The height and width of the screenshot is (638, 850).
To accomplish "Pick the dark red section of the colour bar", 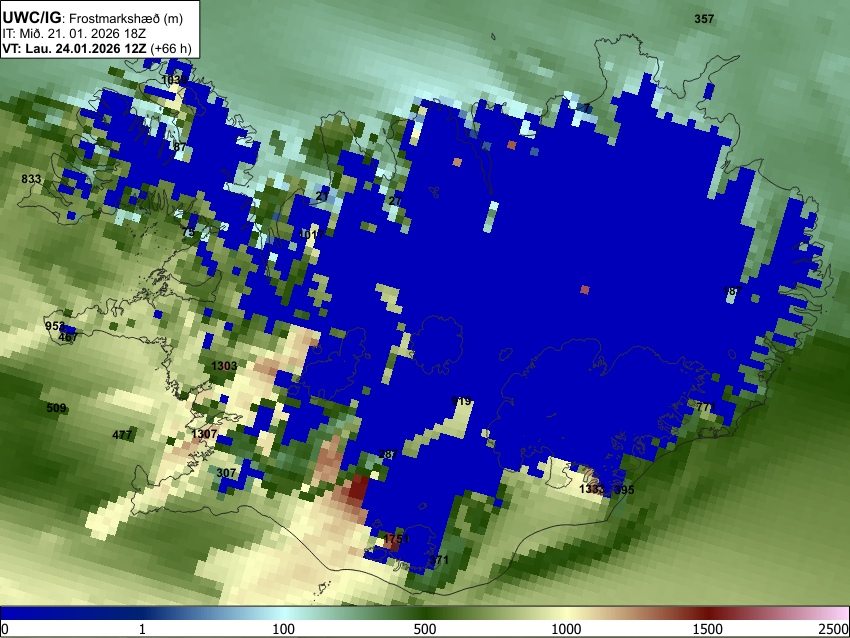I will 710,613.
